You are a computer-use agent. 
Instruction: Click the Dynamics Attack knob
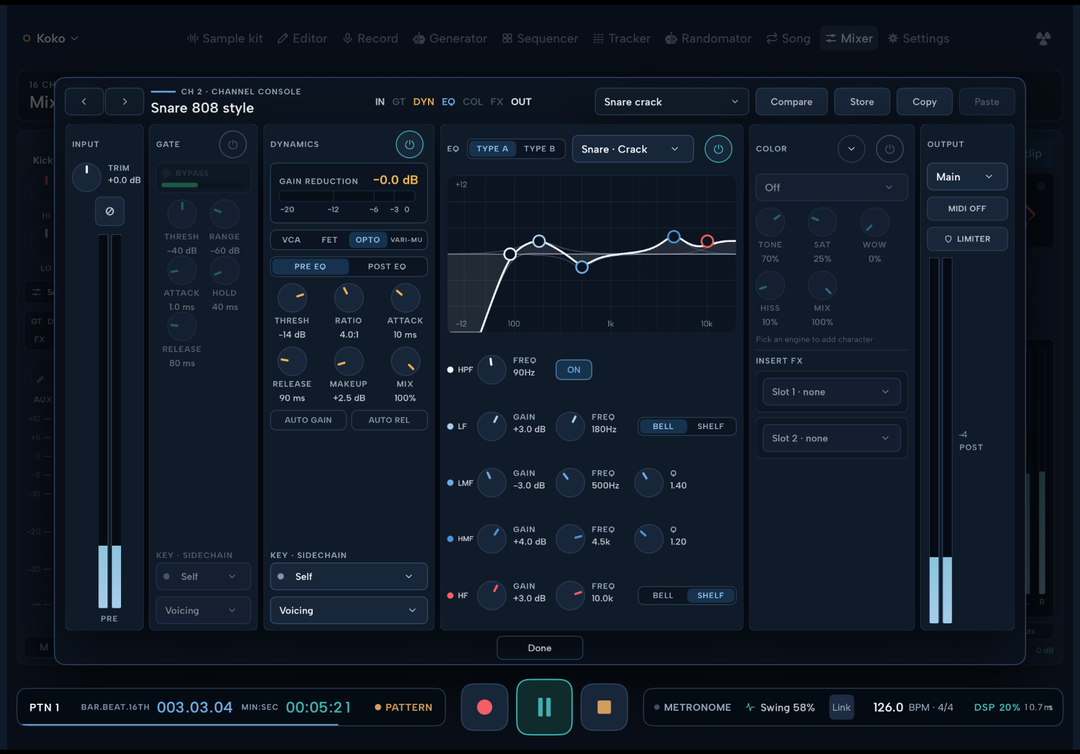tap(405, 298)
